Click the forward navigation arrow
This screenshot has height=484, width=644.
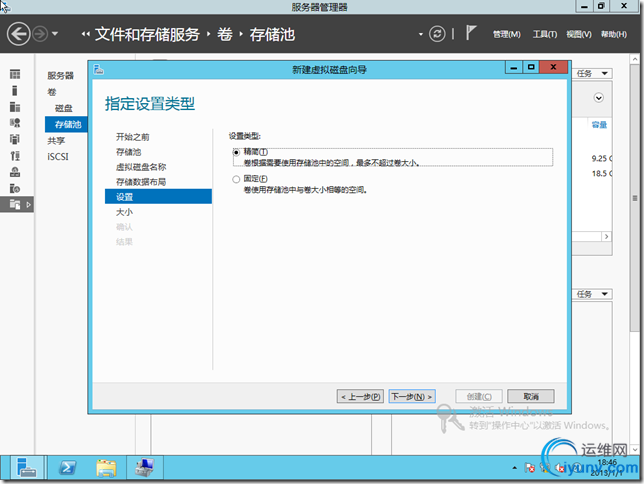(40, 34)
